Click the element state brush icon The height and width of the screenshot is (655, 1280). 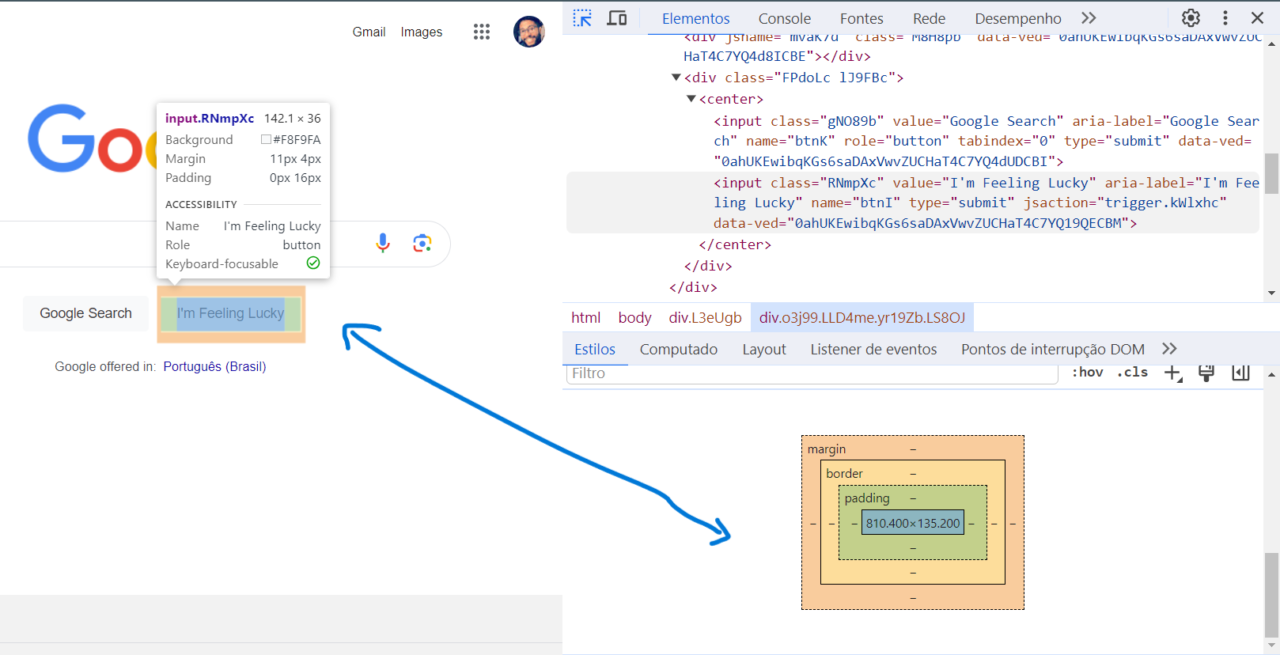click(x=1206, y=371)
